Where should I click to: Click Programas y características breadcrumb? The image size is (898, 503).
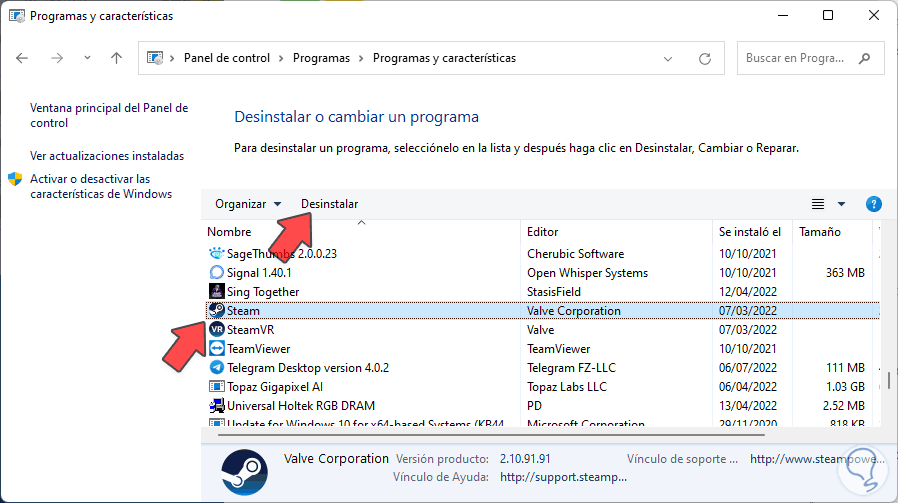point(444,58)
